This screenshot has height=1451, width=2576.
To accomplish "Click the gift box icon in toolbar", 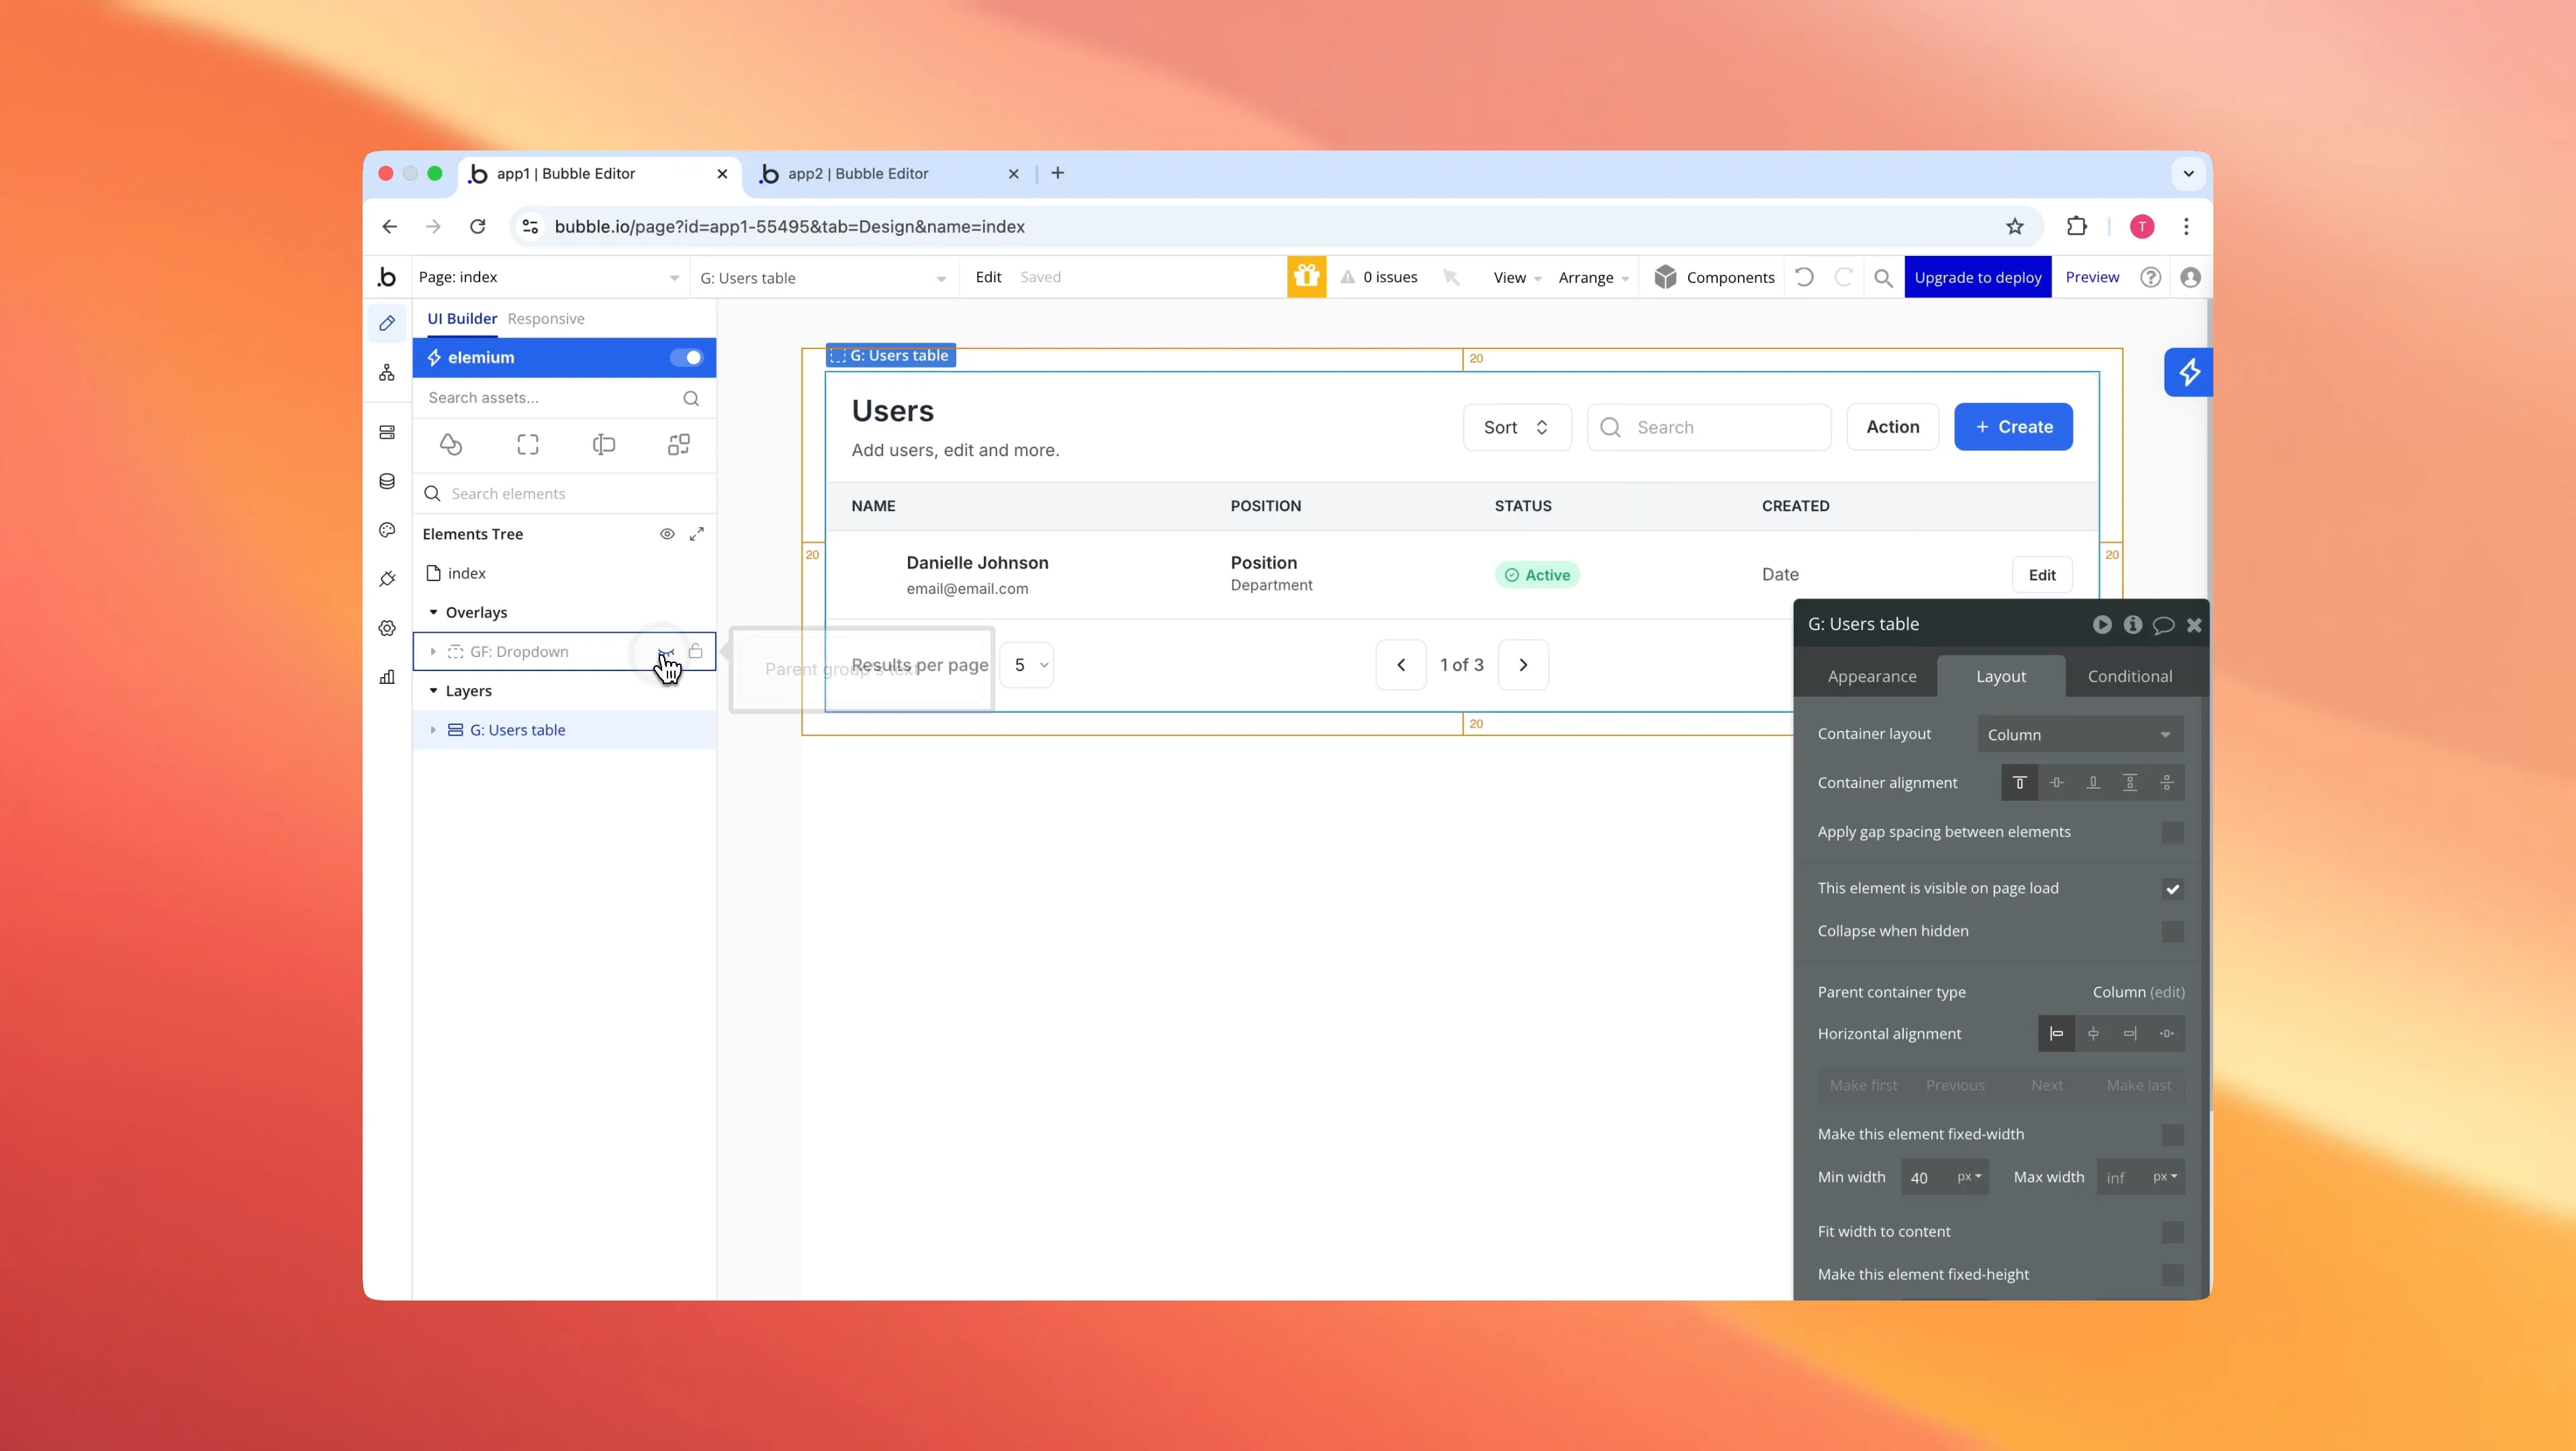I will point(1306,277).
